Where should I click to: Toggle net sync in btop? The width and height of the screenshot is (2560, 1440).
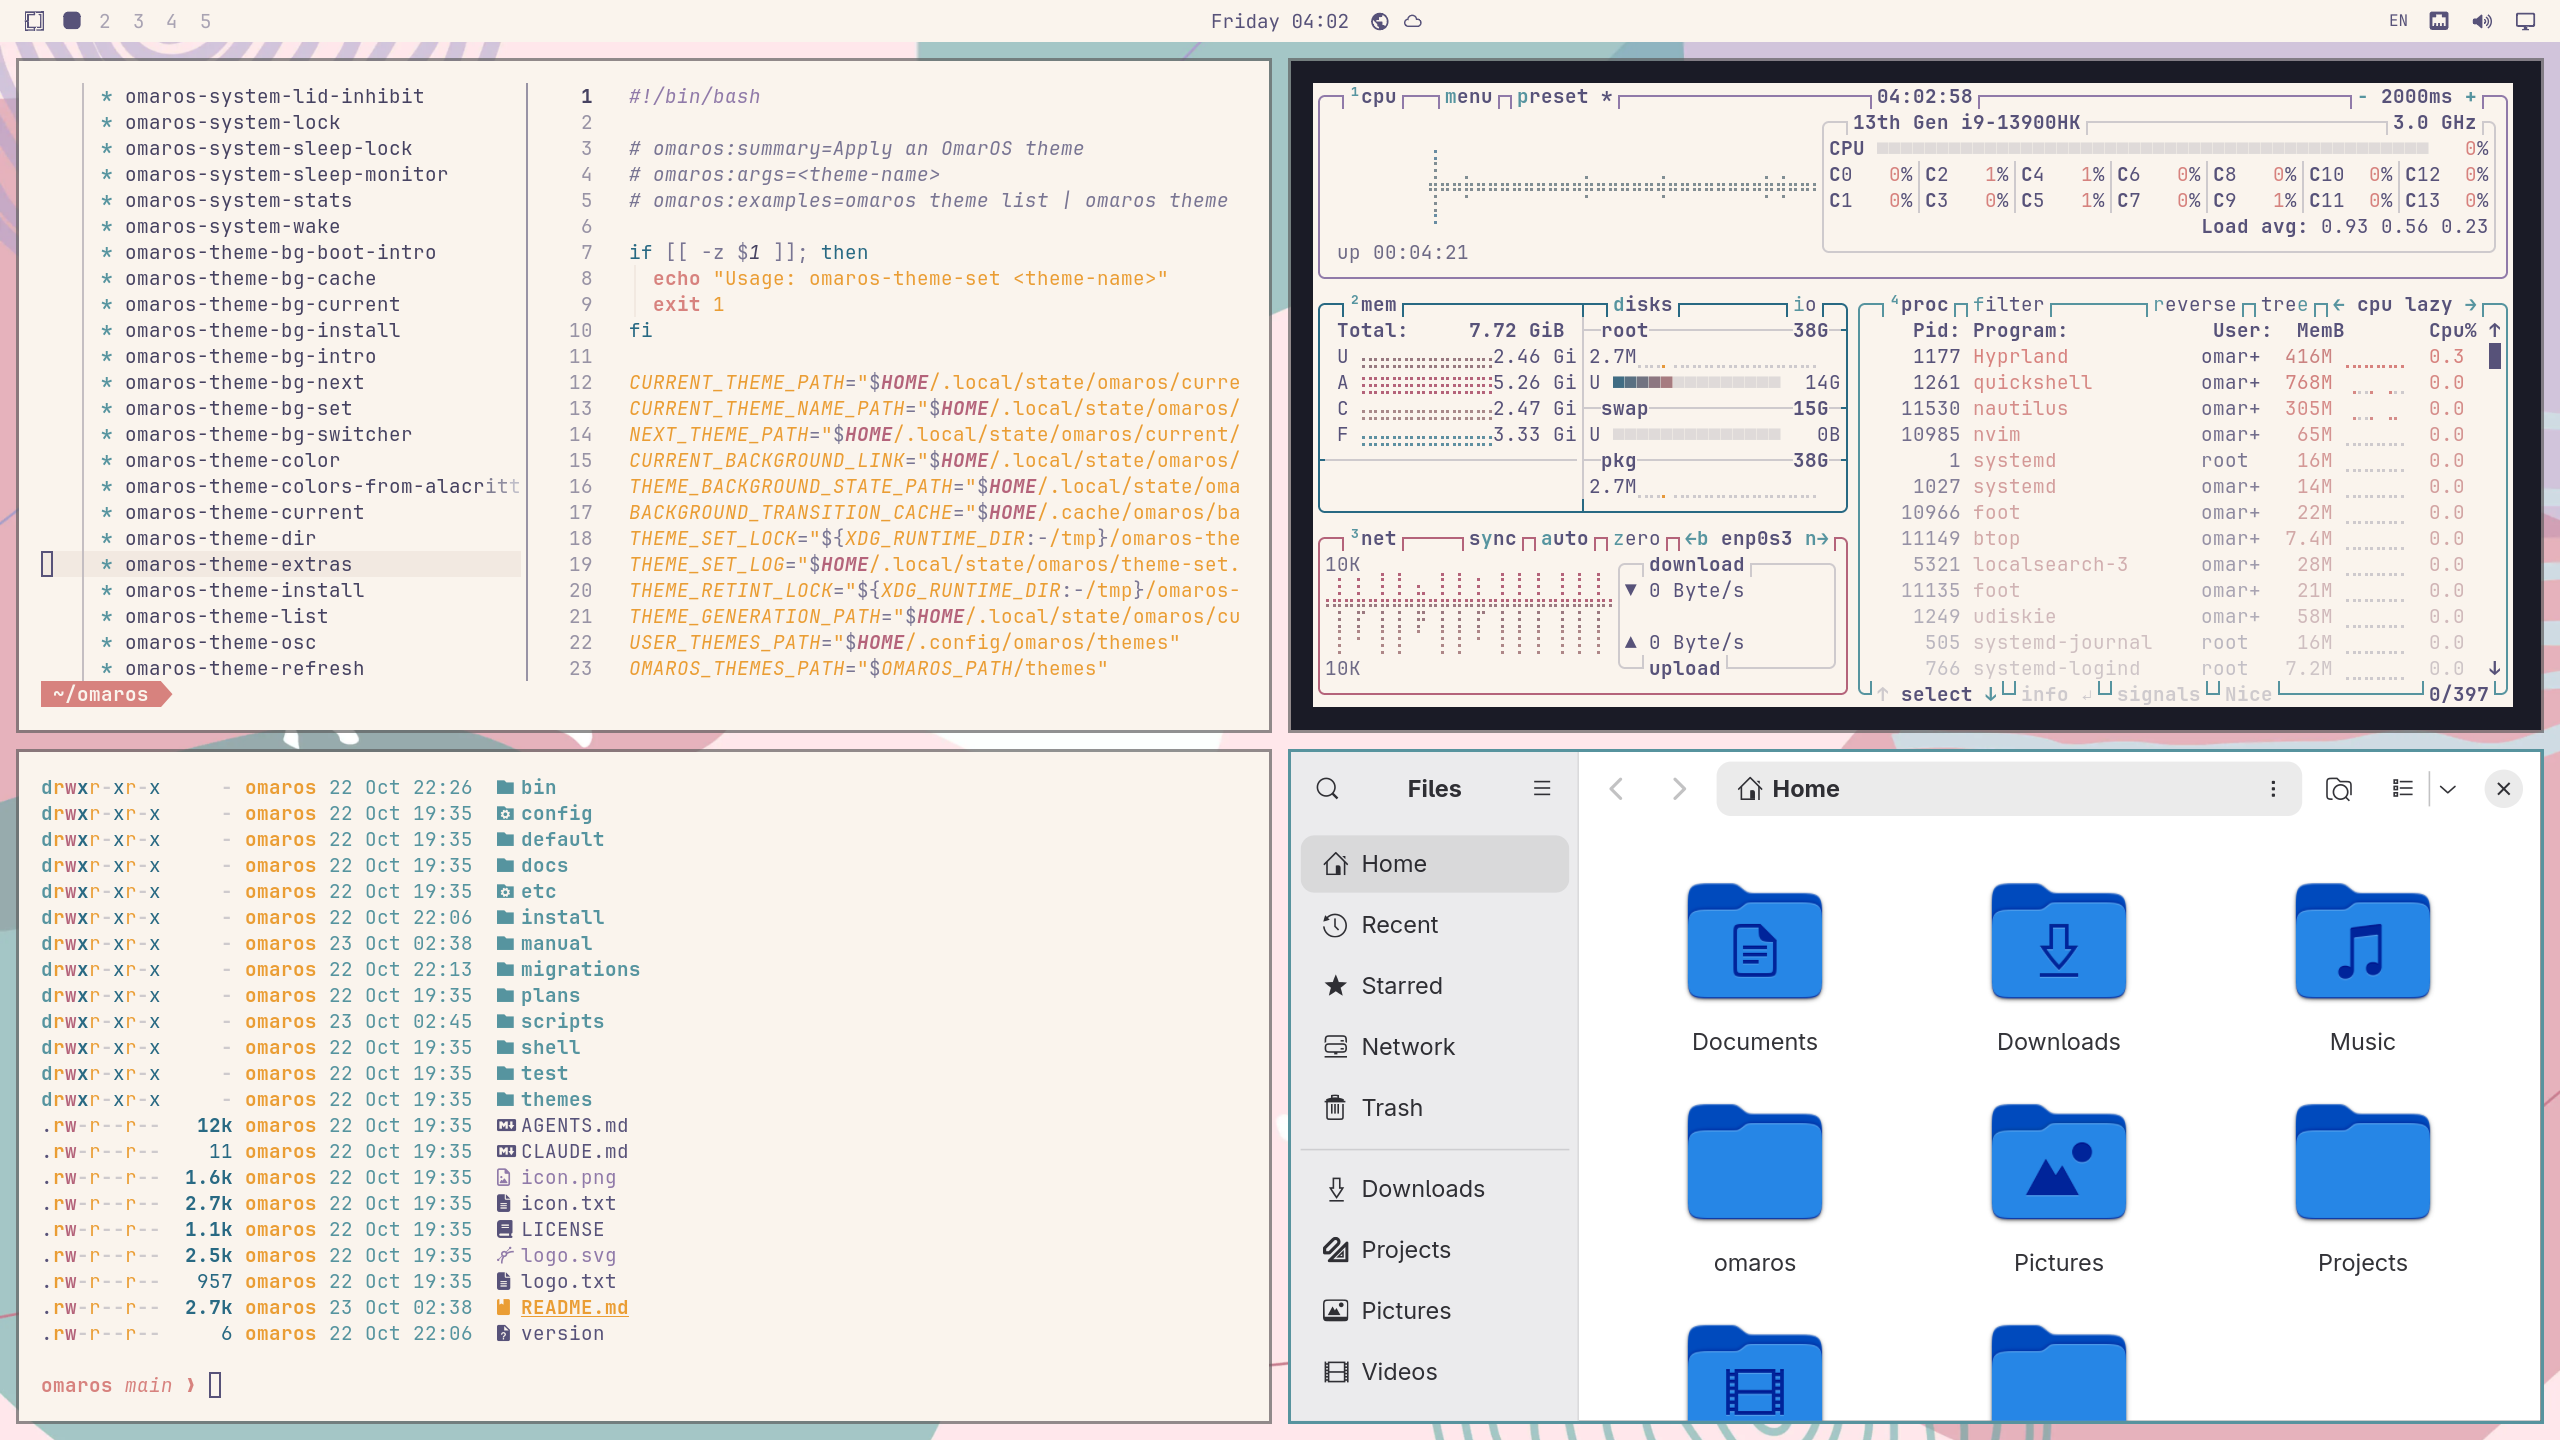[1492, 538]
